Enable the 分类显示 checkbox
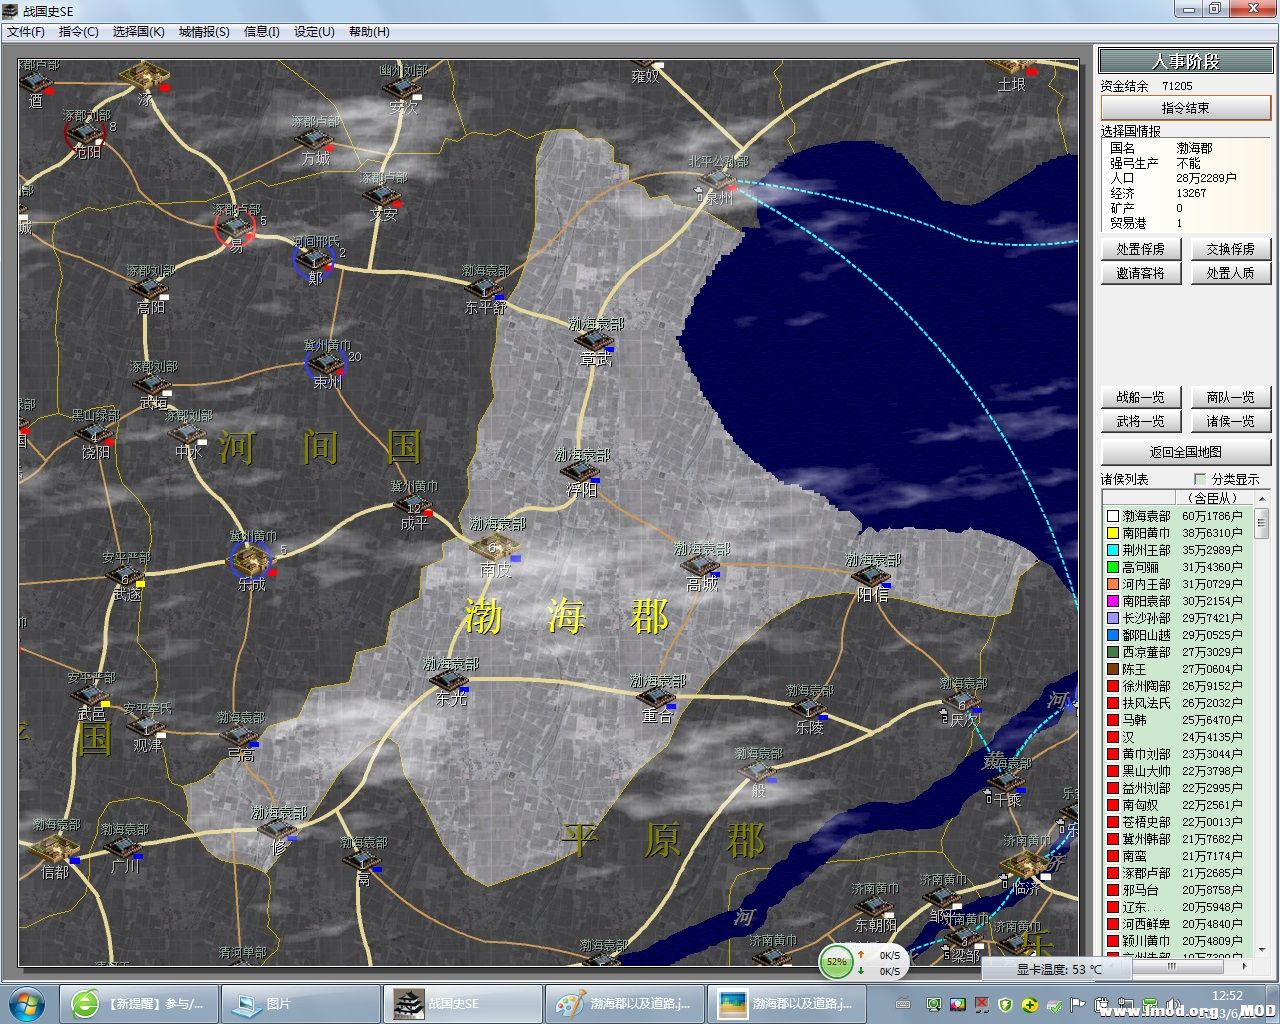 click(1200, 479)
